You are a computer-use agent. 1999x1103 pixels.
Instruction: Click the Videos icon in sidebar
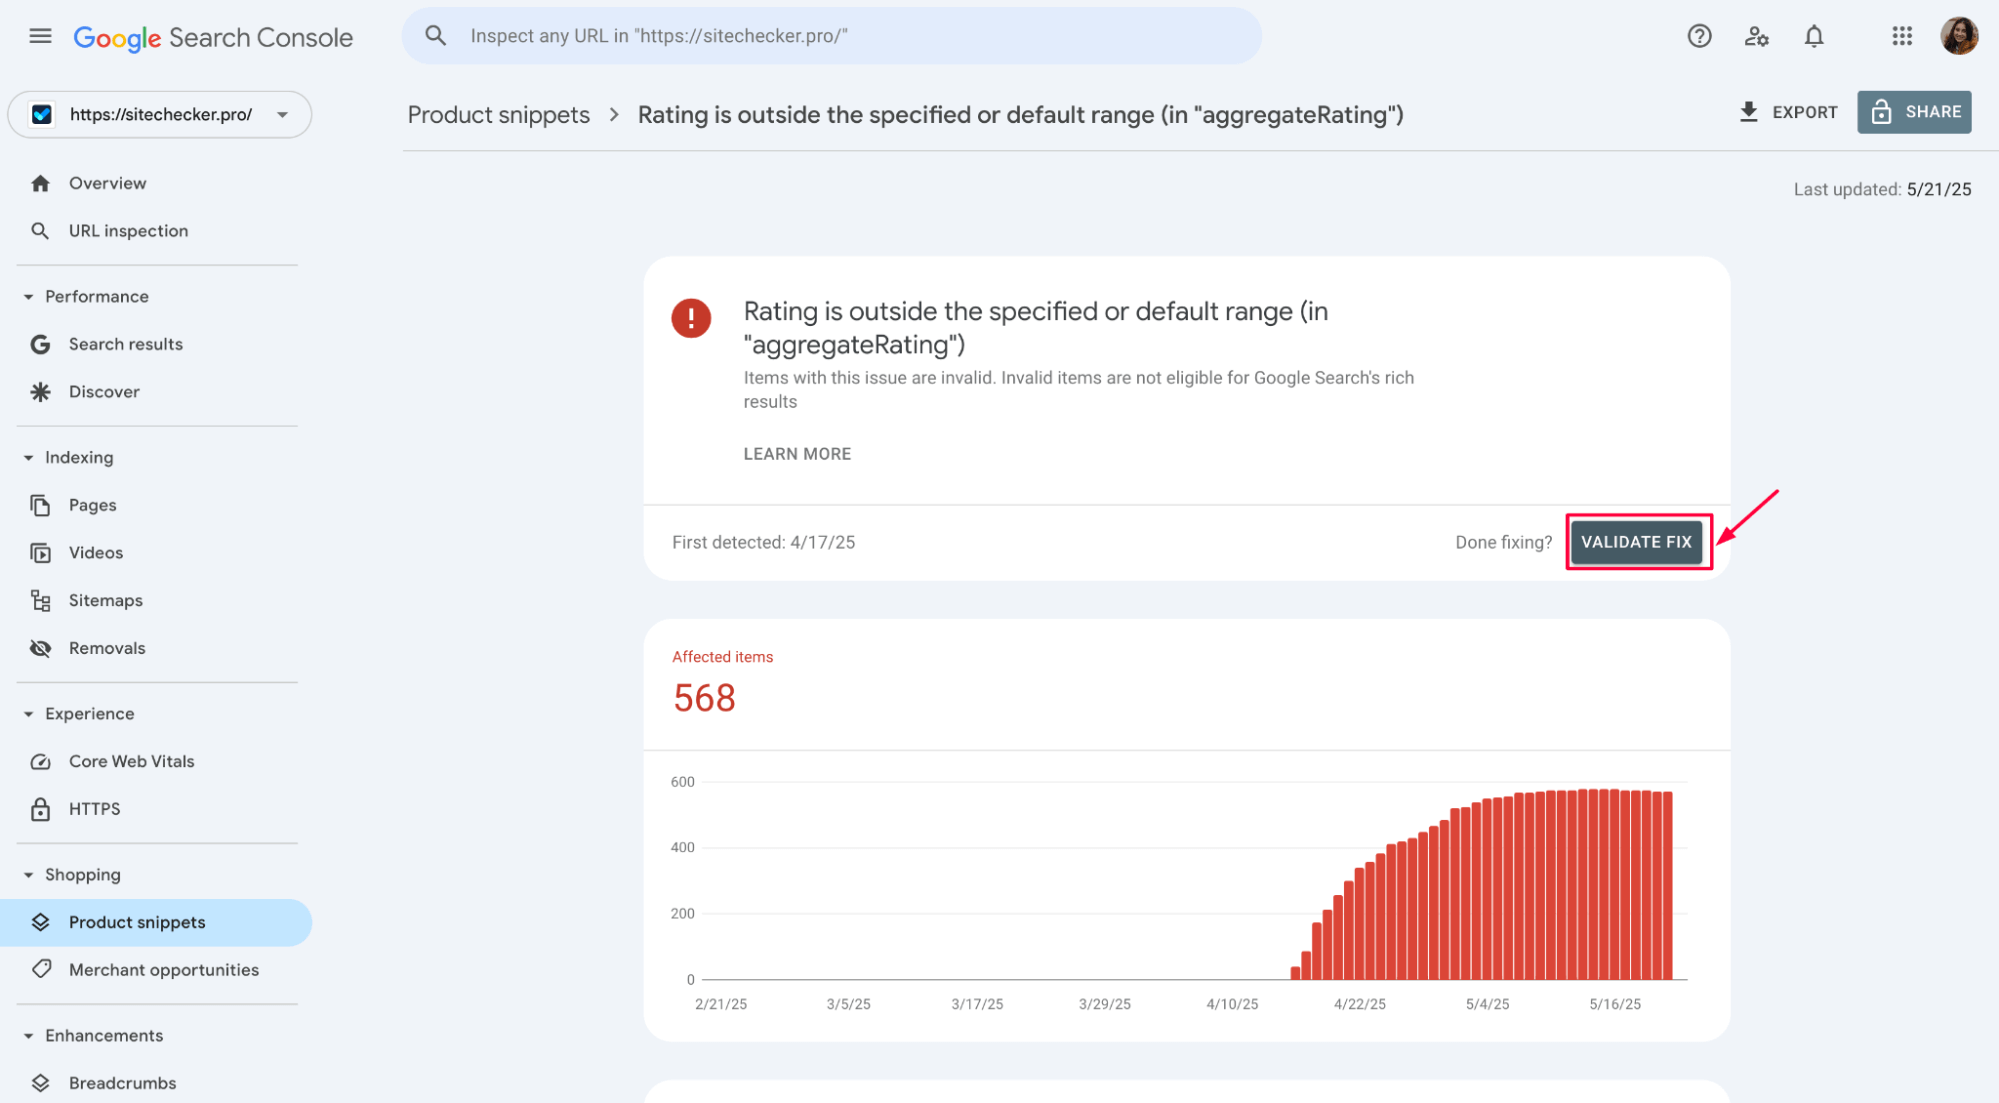[x=40, y=553]
